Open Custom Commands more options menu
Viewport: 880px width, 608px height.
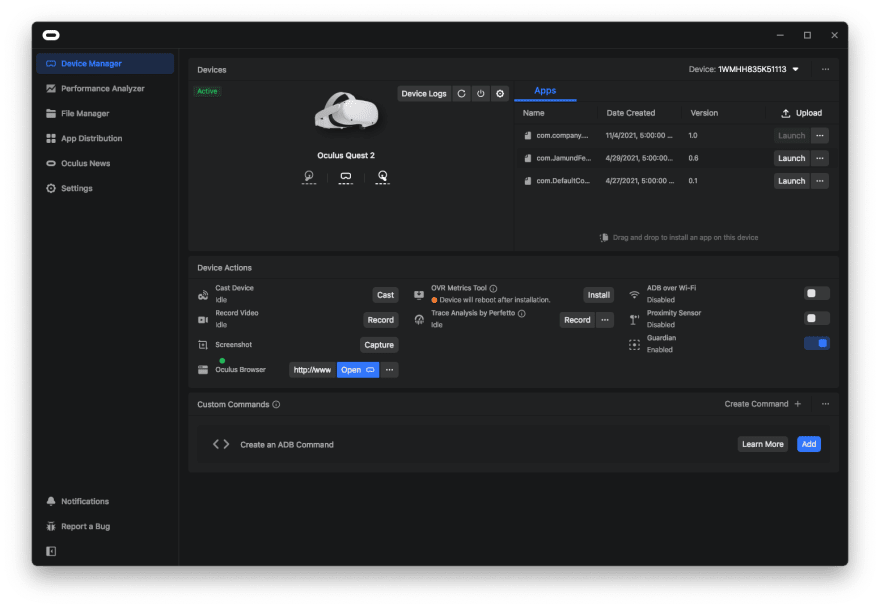[825, 404]
